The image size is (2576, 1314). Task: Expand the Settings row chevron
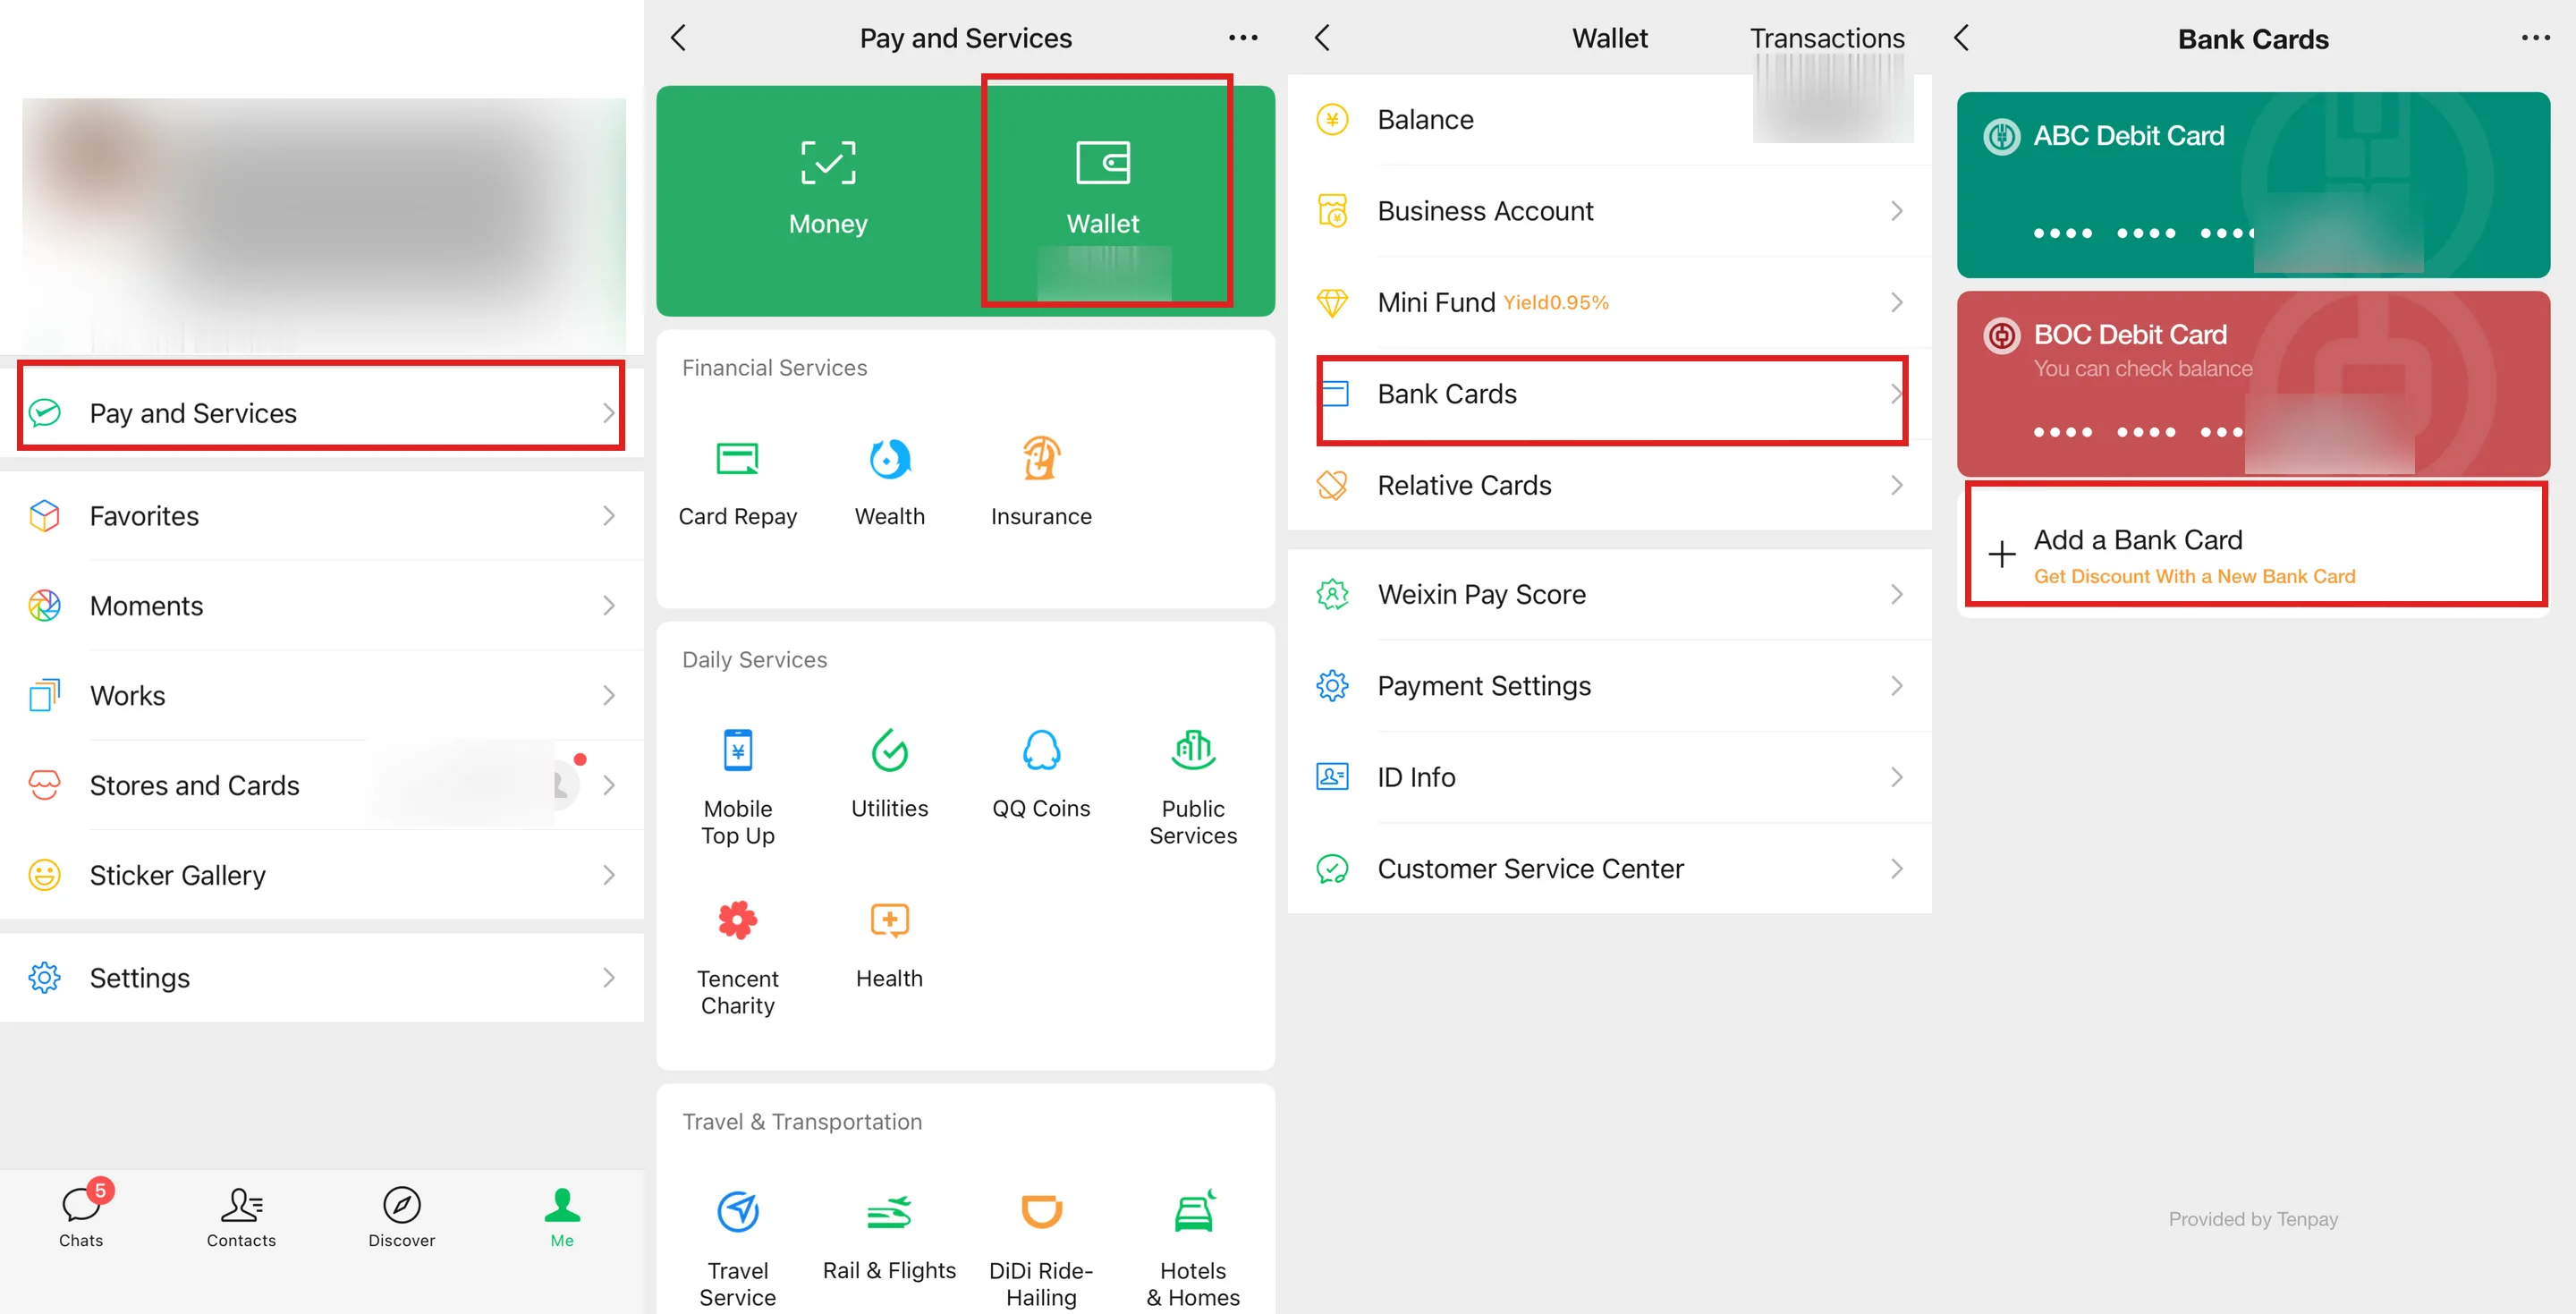pyautogui.click(x=609, y=978)
